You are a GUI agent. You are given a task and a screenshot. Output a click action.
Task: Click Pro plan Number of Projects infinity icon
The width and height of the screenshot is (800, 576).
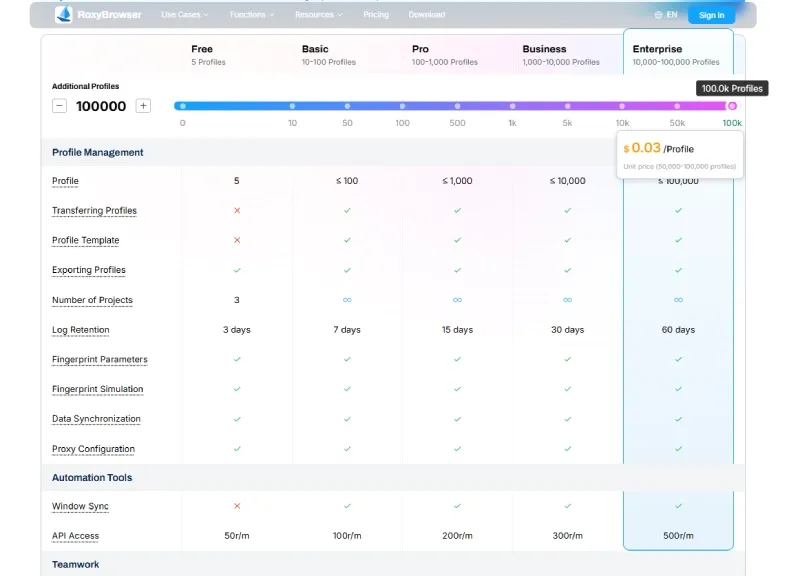click(457, 300)
